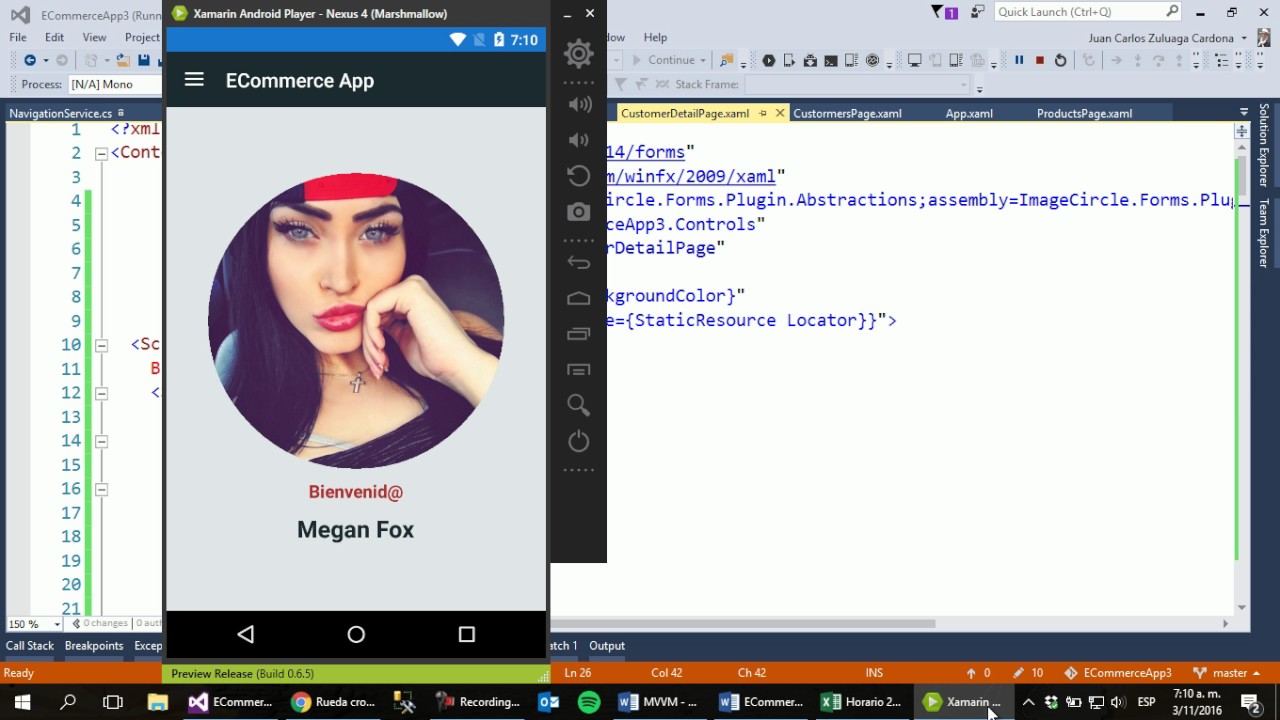
Task: Open the Team Explorer side tab
Action: pyautogui.click(x=1264, y=233)
